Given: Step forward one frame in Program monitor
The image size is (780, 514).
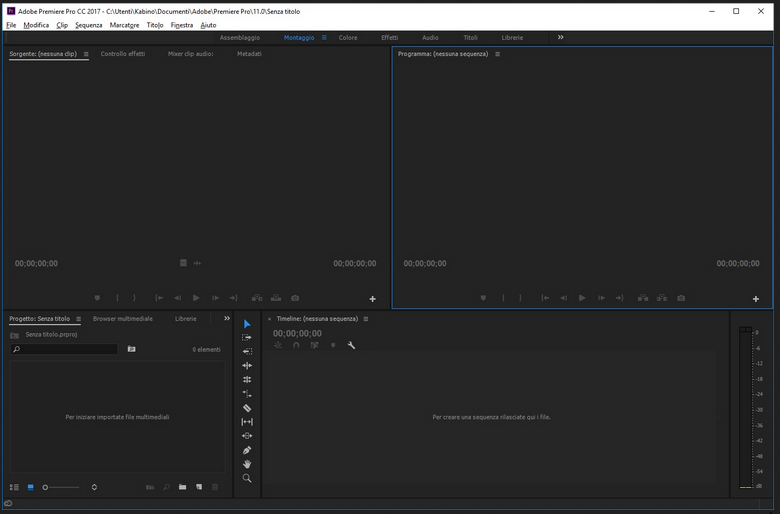Looking at the screenshot, I should coord(601,298).
